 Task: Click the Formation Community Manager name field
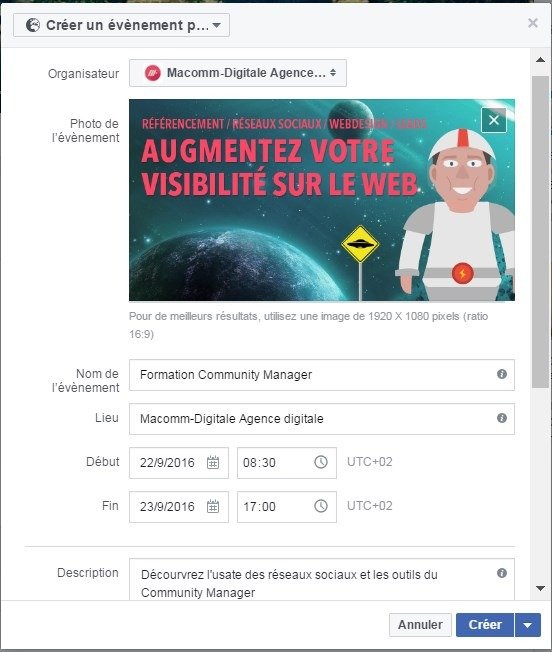pyautogui.click(x=322, y=375)
